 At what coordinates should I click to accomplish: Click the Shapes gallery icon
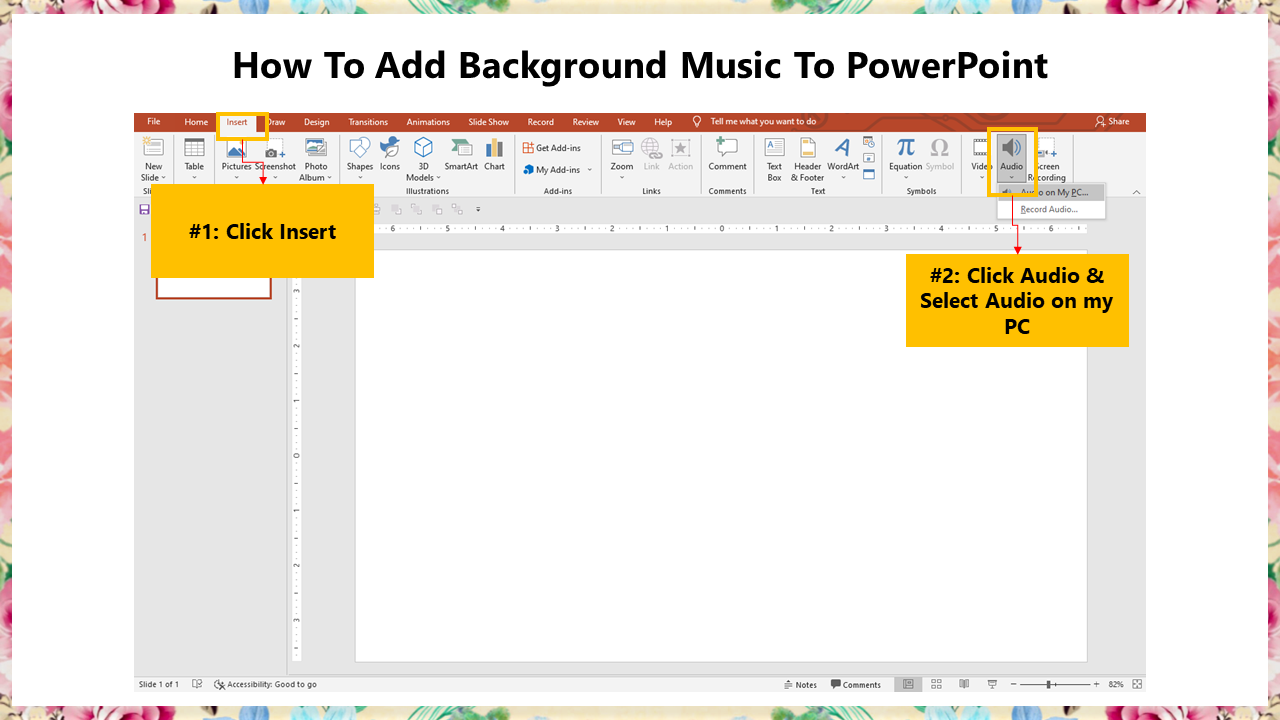(x=360, y=147)
